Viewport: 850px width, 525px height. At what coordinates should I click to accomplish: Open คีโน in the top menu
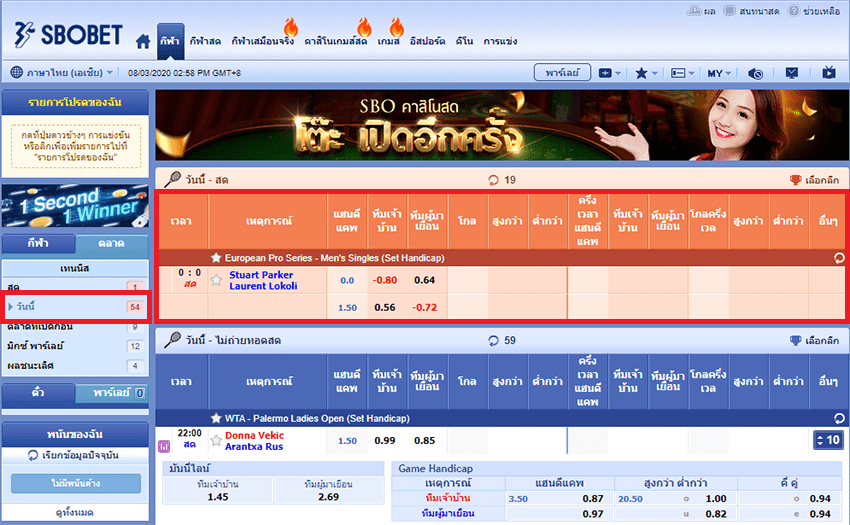(x=464, y=41)
